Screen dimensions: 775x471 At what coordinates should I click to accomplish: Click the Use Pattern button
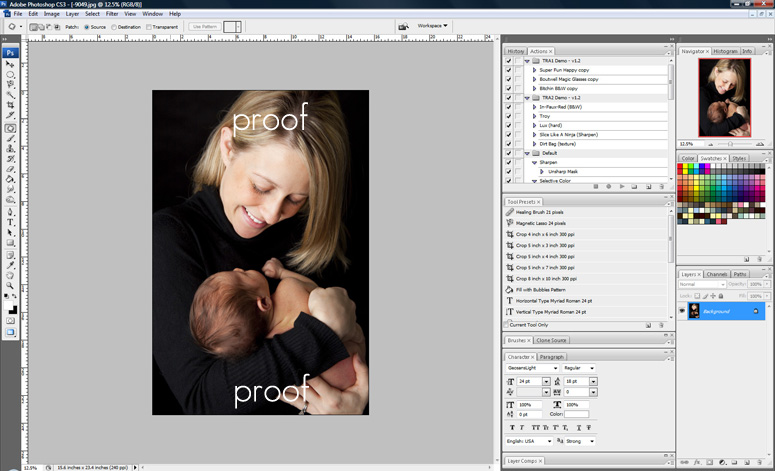205,27
